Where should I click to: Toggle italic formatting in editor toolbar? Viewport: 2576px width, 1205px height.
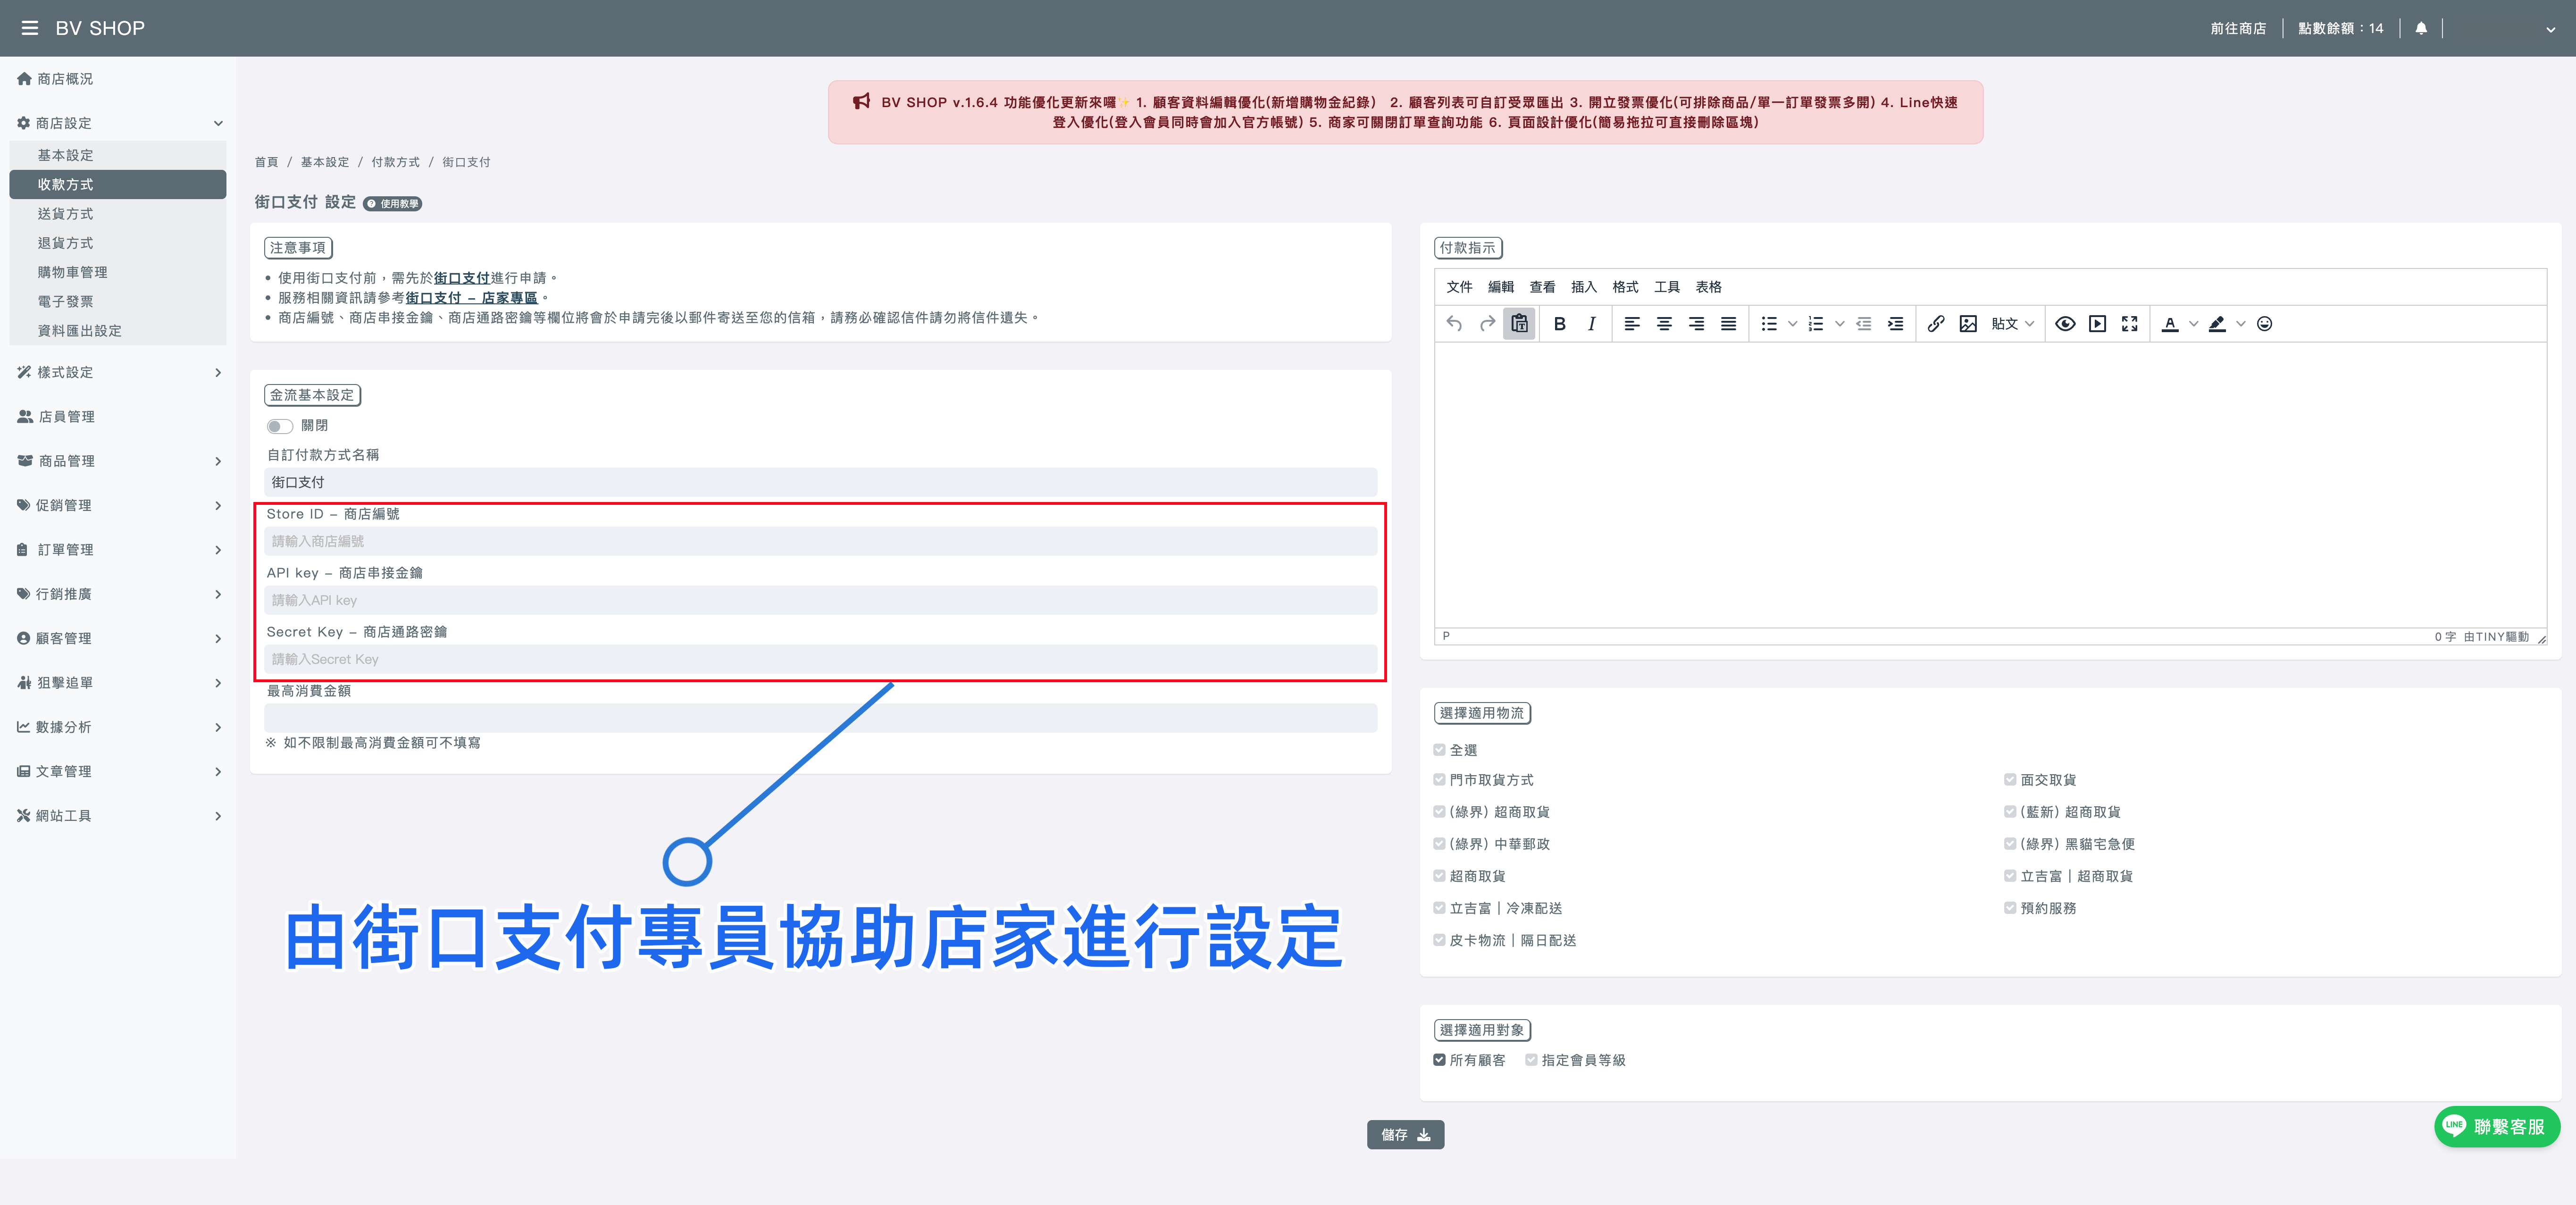[x=1591, y=323]
